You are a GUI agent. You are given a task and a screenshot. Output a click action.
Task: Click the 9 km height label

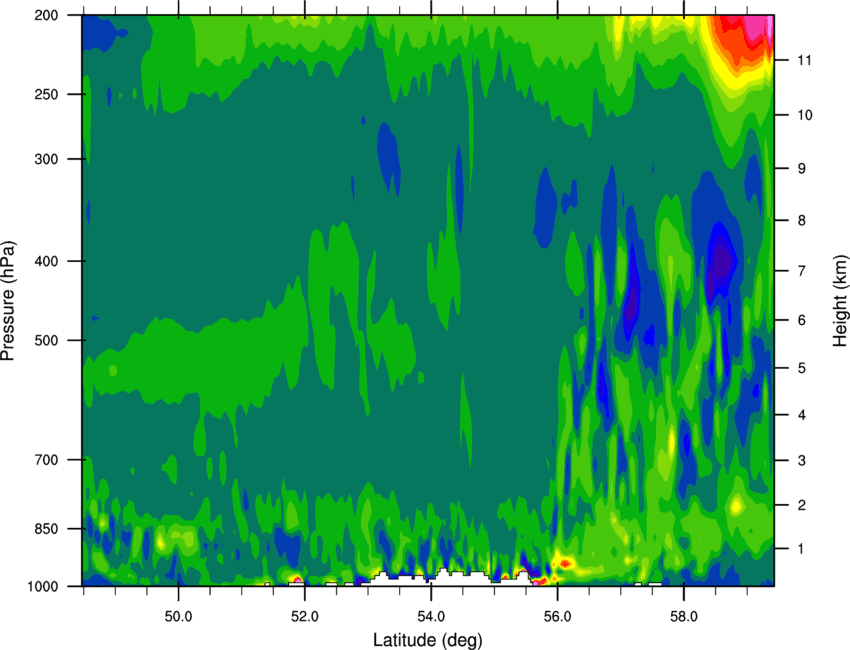(802, 168)
